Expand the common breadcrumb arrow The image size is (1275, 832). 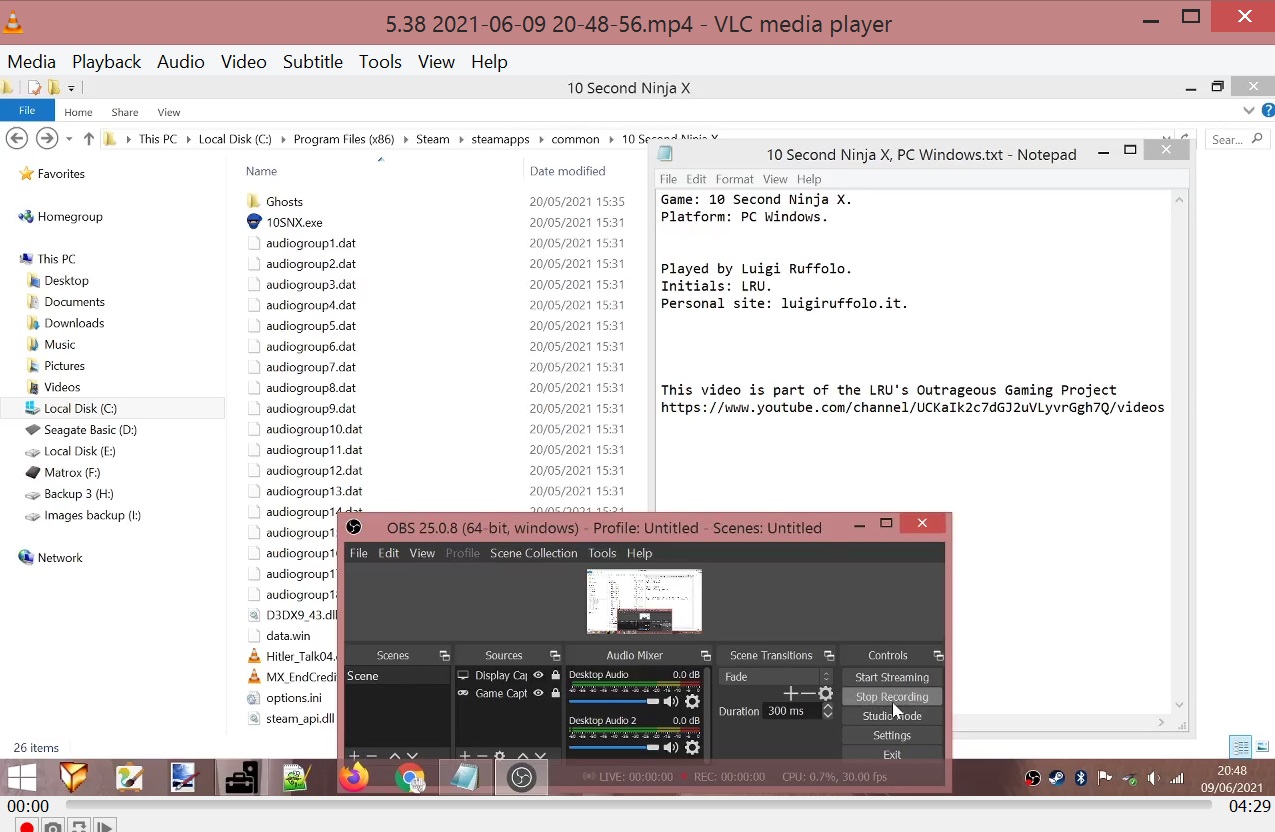tap(610, 139)
